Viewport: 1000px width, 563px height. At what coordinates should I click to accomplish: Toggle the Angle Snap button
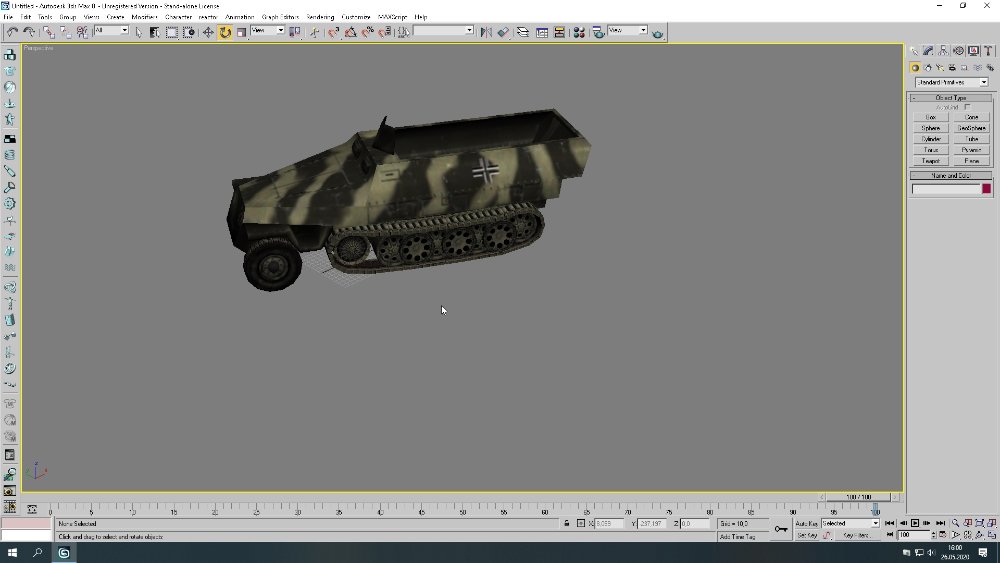tap(351, 32)
